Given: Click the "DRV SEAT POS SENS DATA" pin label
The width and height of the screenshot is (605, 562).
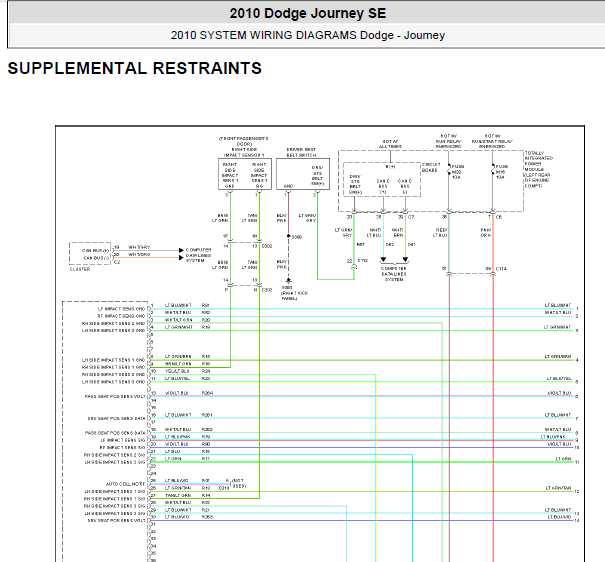Looking at the screenshot, I should pos(117,419).
